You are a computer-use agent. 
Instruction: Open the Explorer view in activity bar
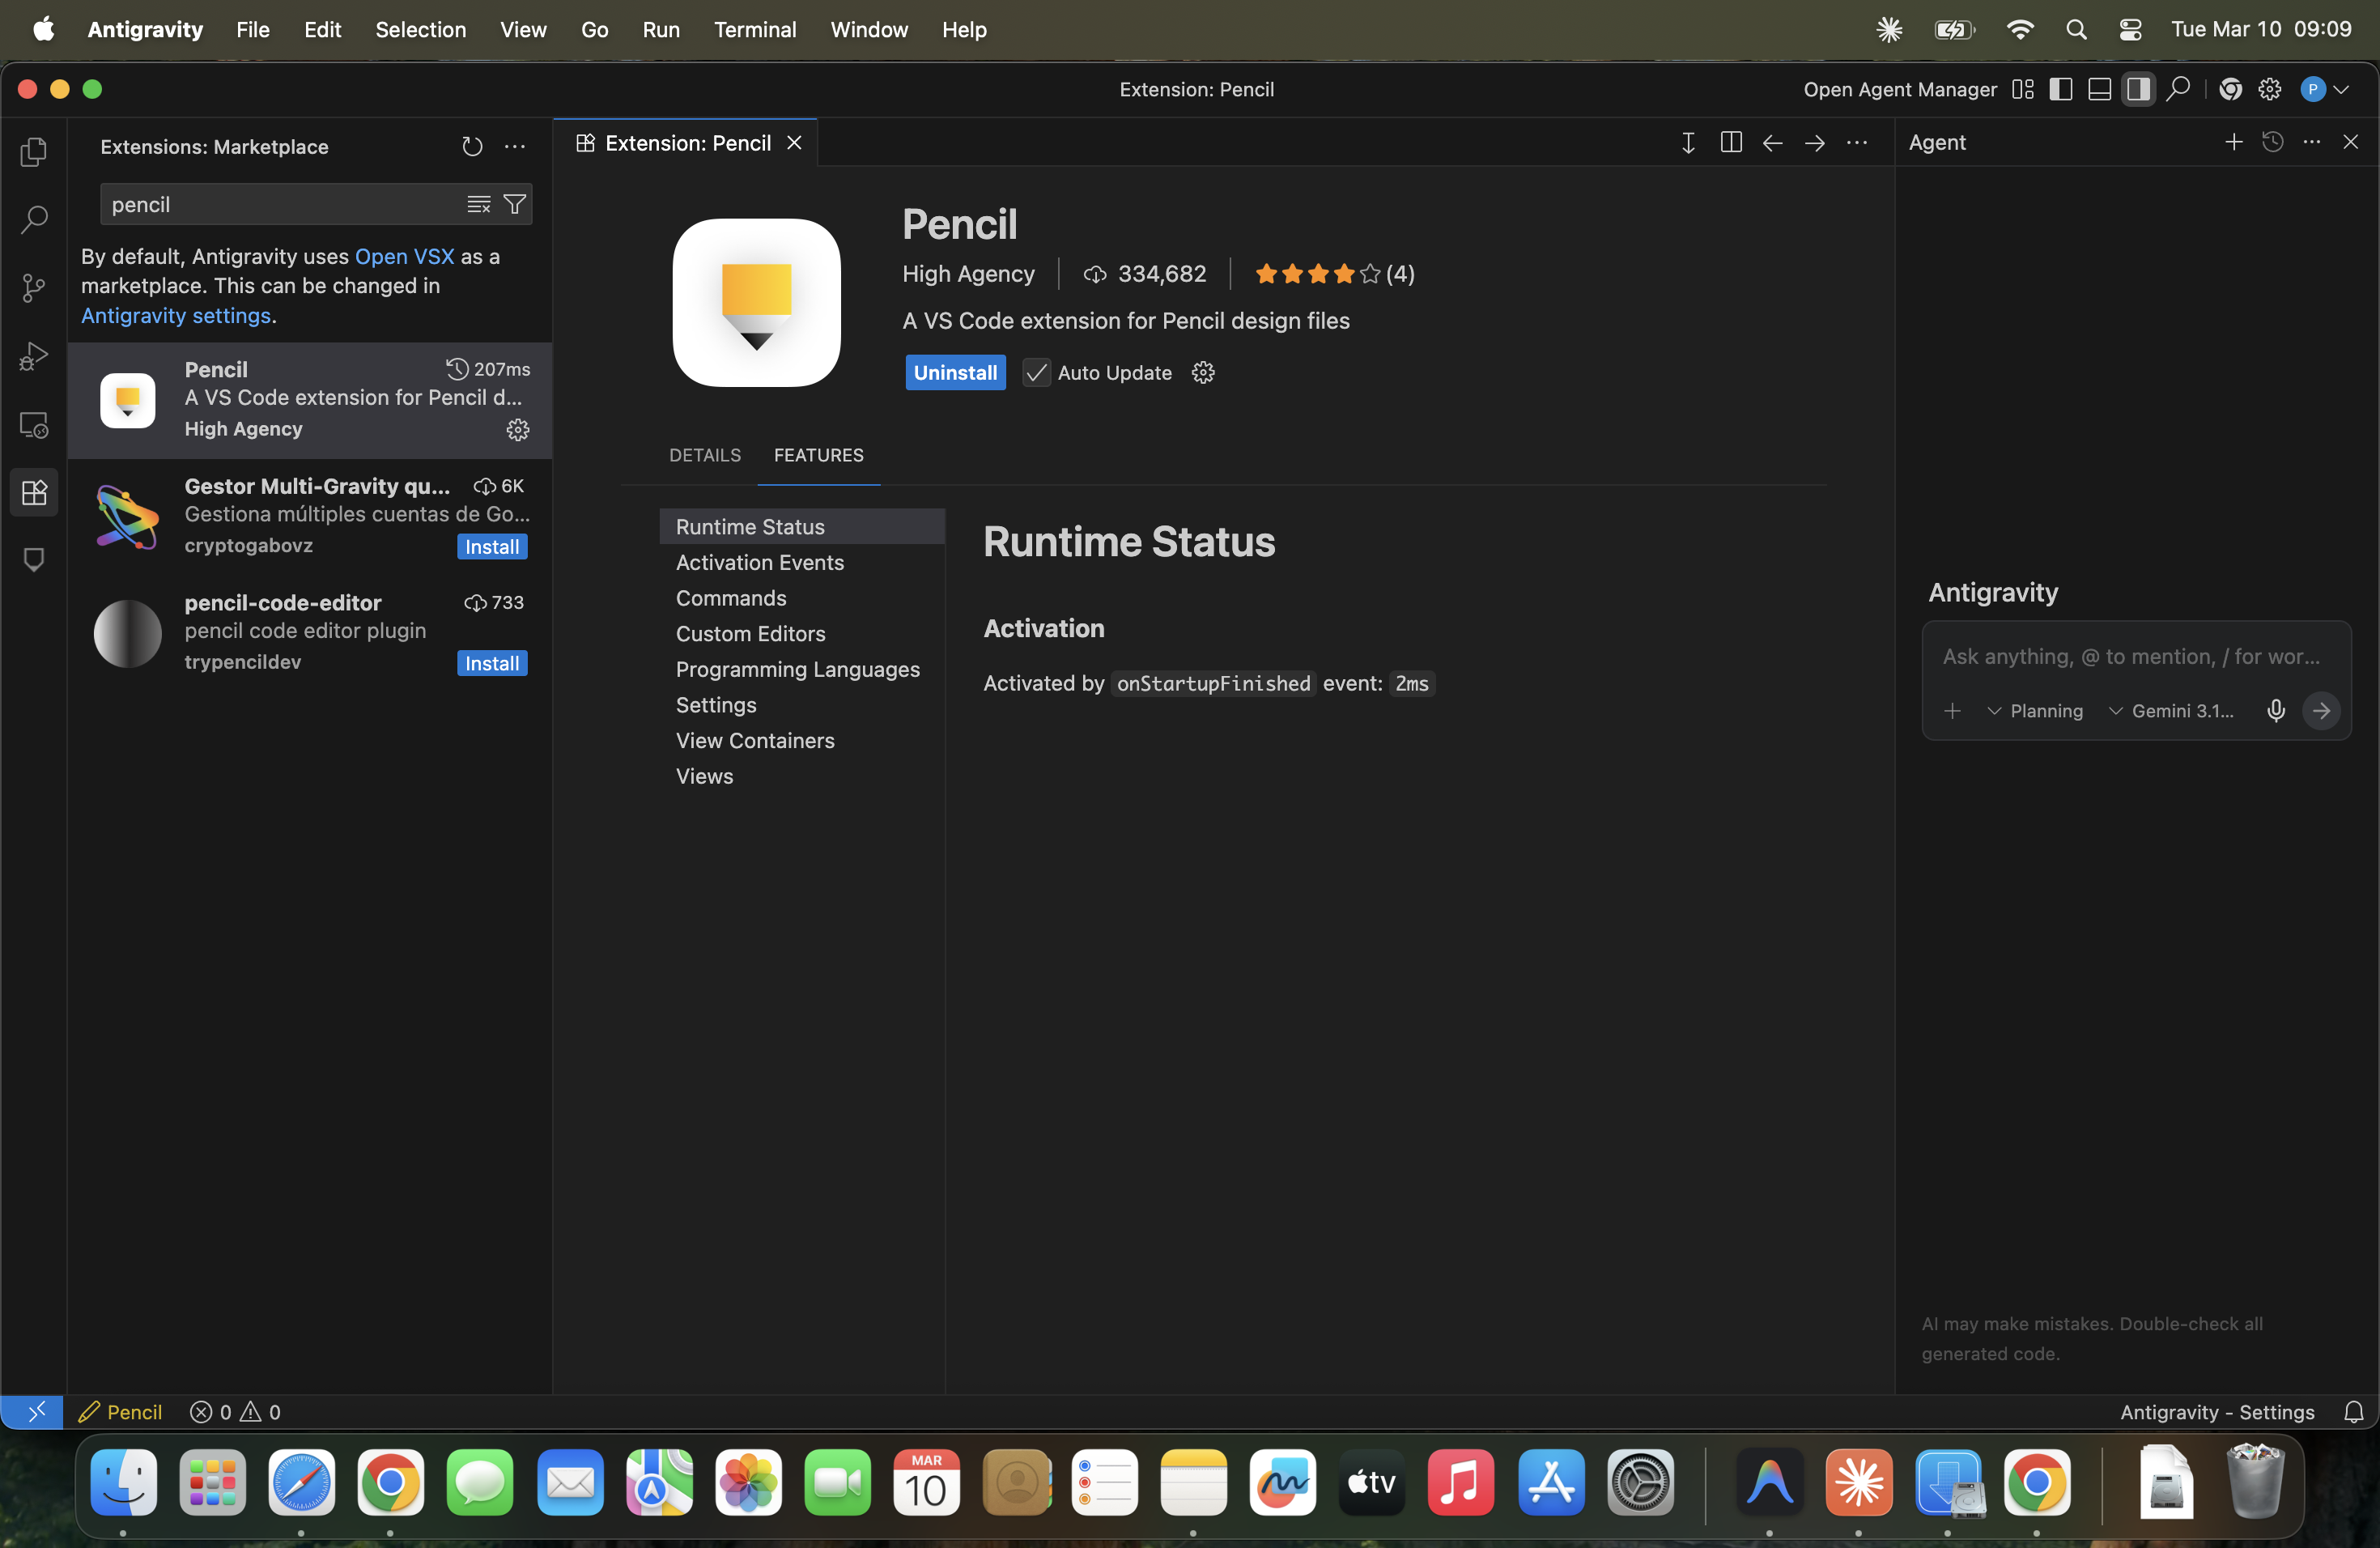tap(34, 152)
